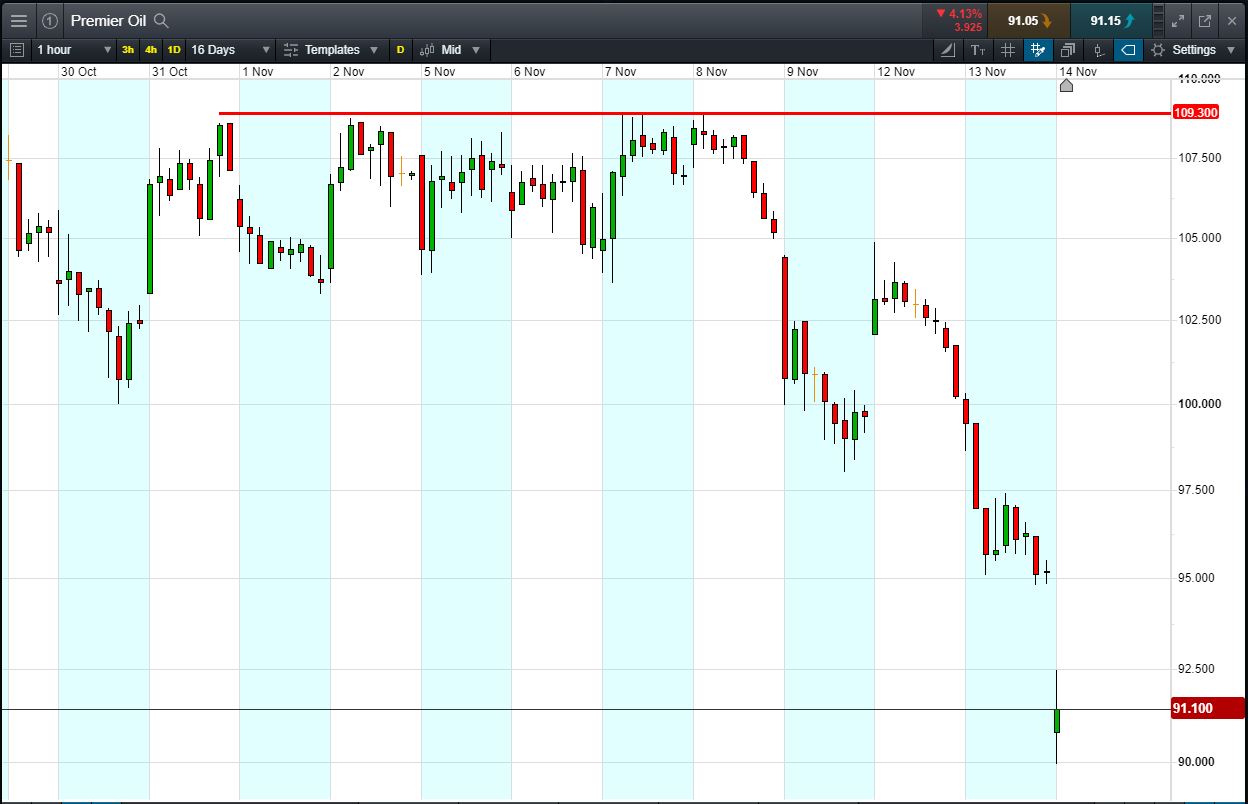Click the 7 Nov date label
Image resolution: width=1248 pixels, height=804 pixels.
coord(620,71)
